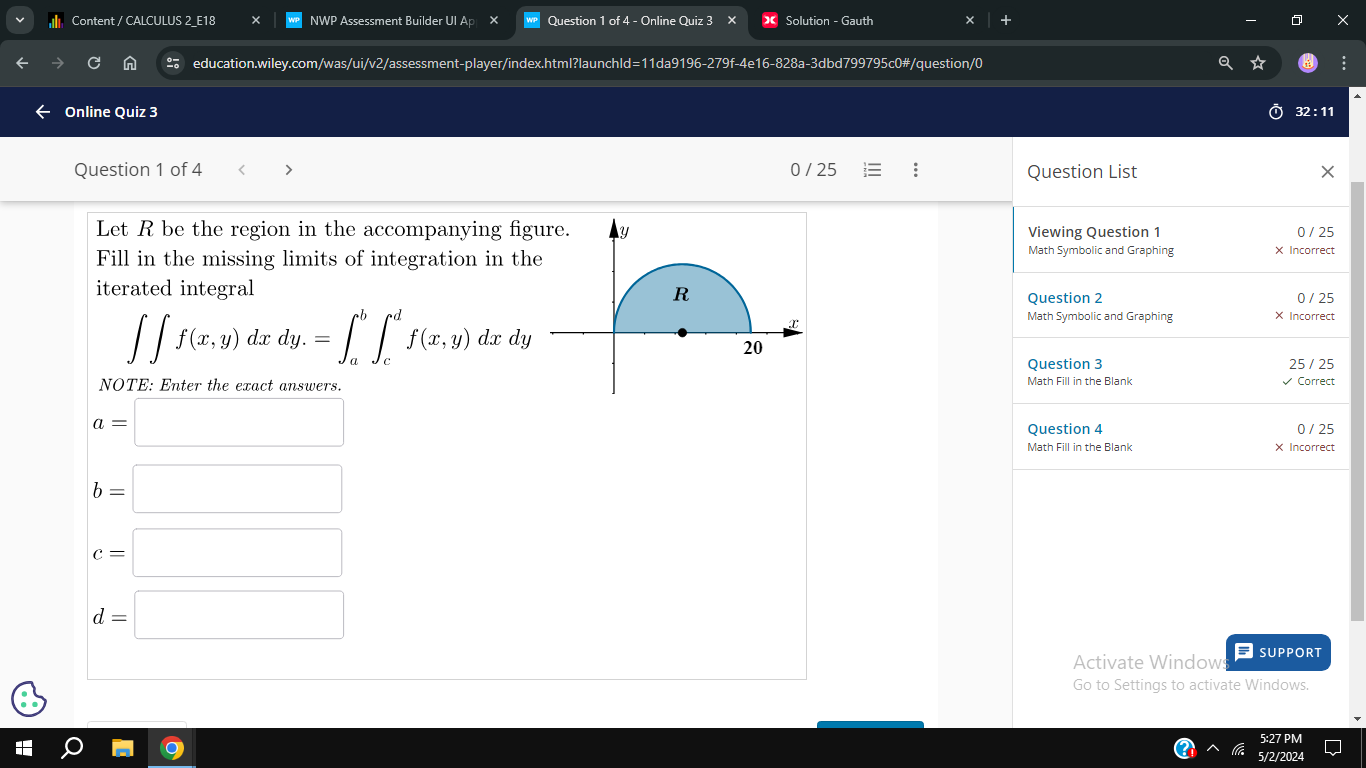The height and width of the screenshot is (768, 1366).
Task: Click the three-dot options menu in quiz header
Action: [915, 169]
